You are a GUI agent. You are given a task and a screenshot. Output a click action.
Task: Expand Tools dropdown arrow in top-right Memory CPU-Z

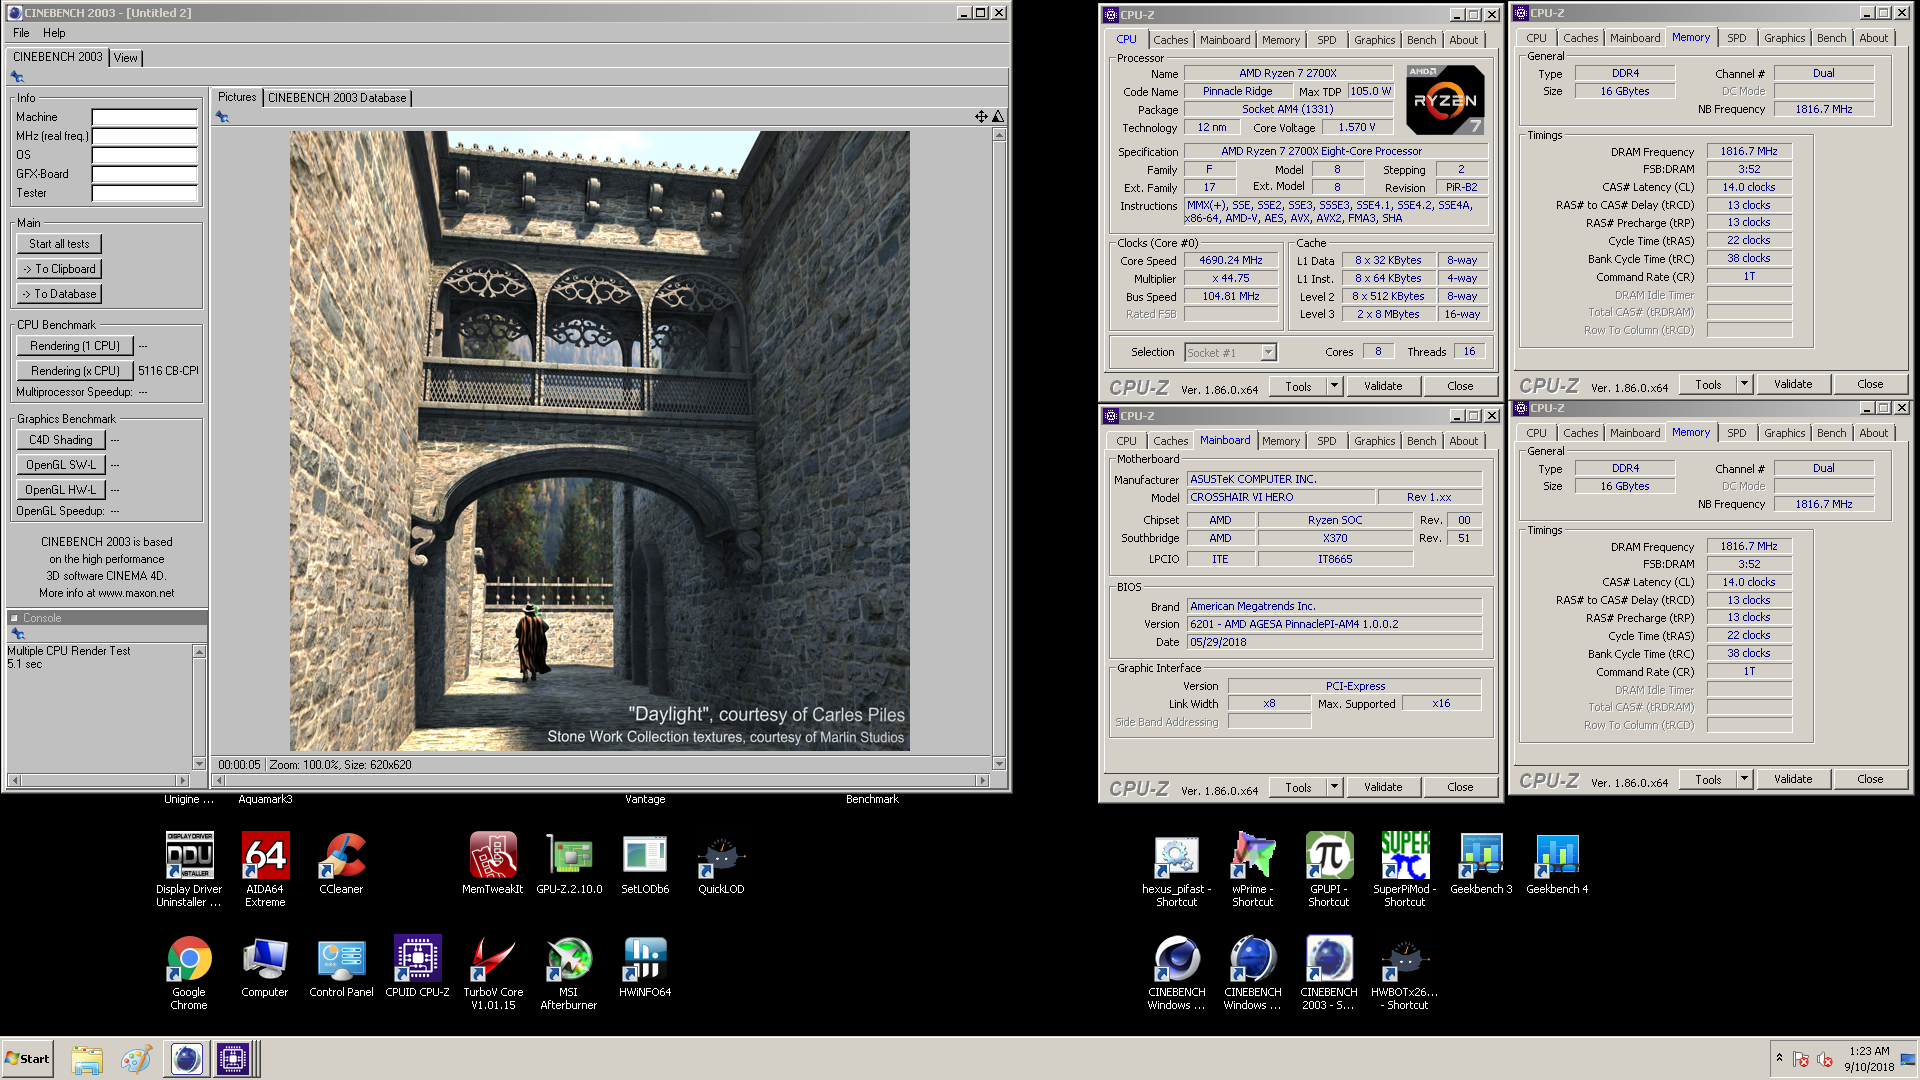1744,384
